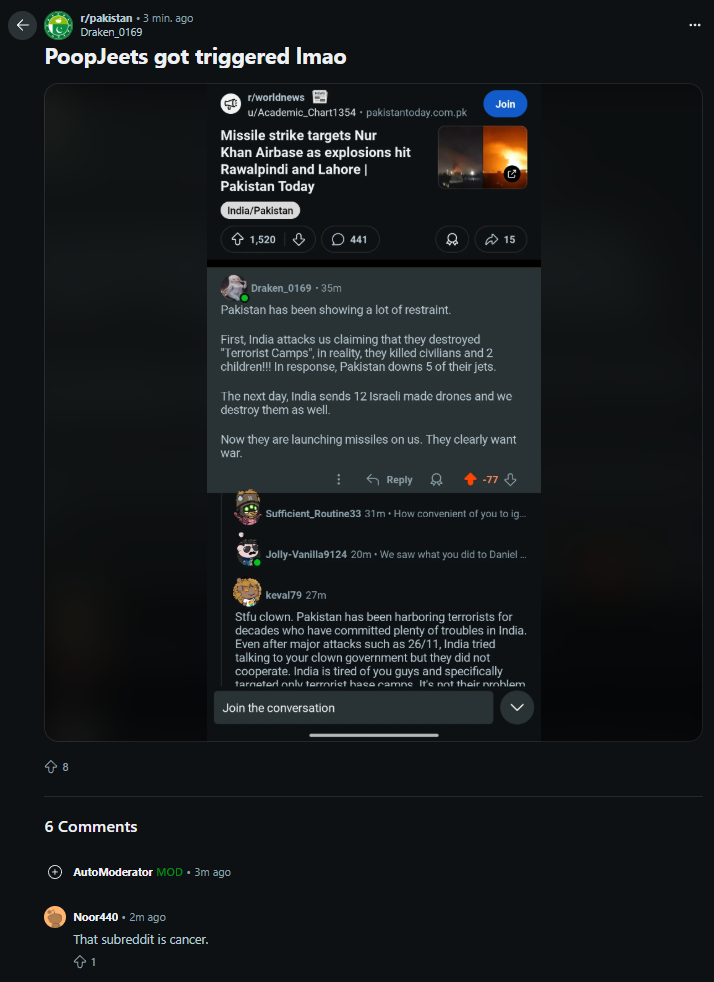Open the r/pakistan subreddit link
This screenshot has width=714, height=982.
coord(106,18)
